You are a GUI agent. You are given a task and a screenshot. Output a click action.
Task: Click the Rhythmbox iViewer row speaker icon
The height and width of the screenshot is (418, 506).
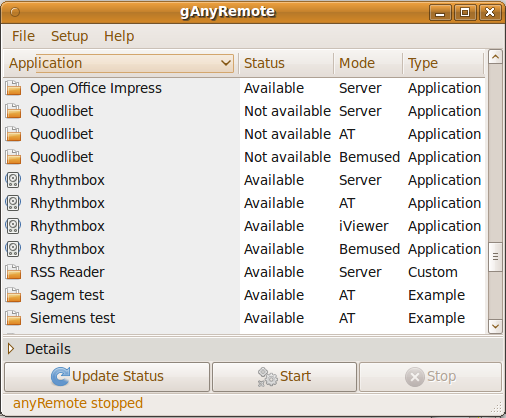tap(13, 226)
